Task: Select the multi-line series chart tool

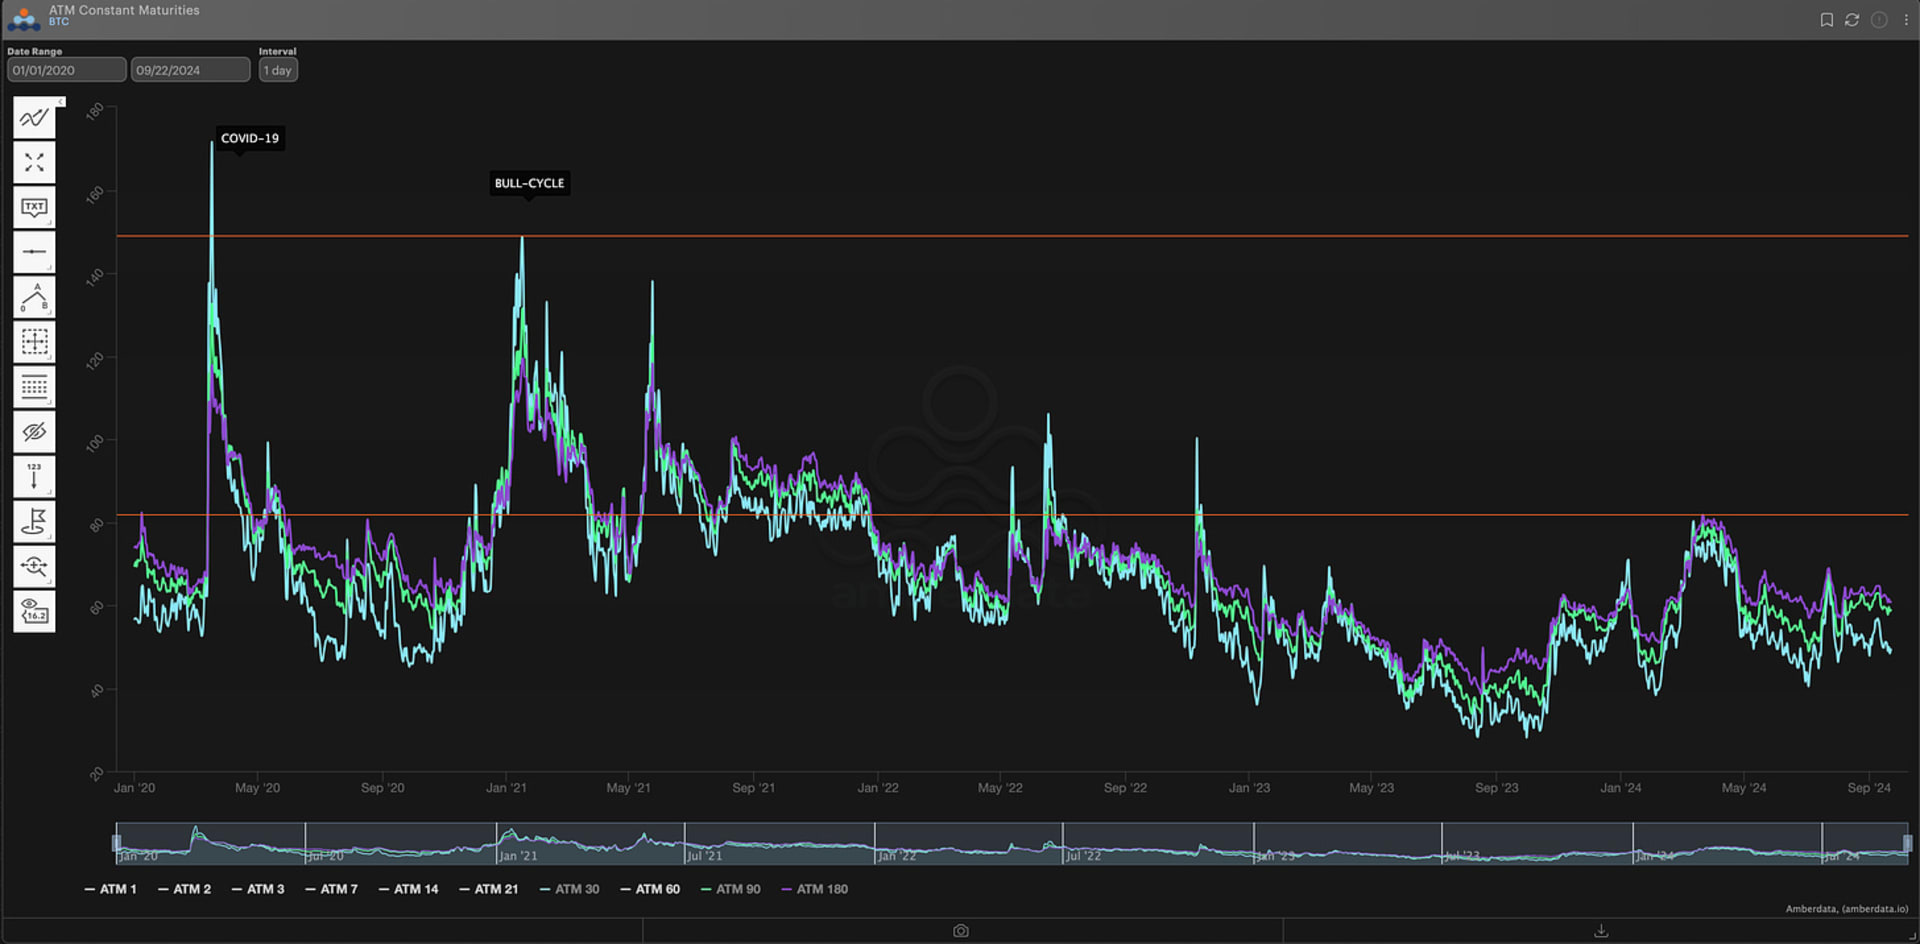Action: 34,118
